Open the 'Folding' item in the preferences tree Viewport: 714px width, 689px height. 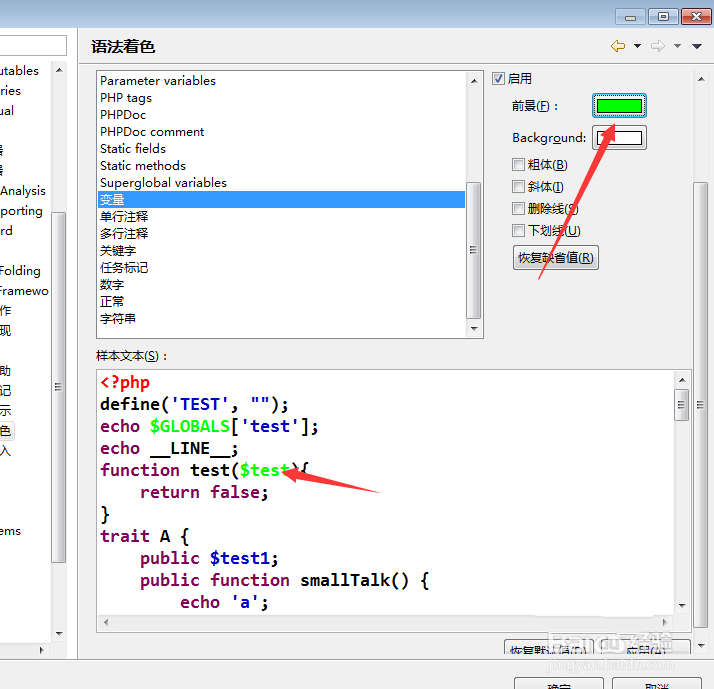click(x=20, y=271)
